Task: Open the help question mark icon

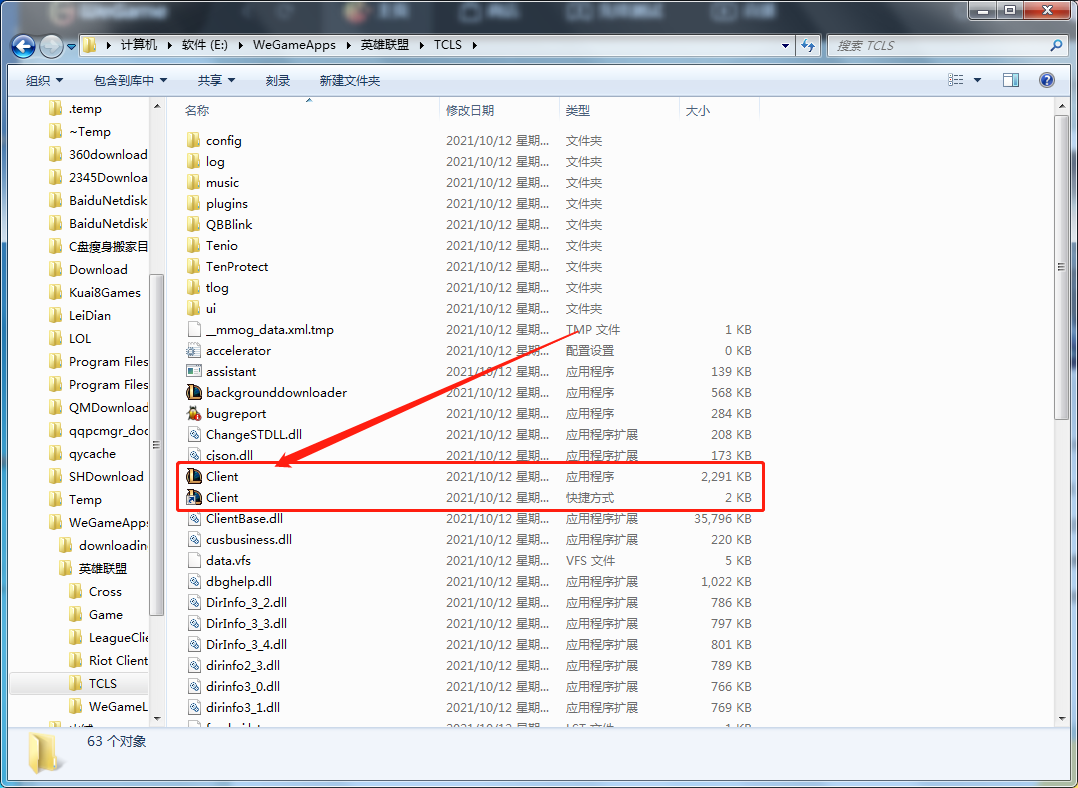Action: click(1046, 80)
